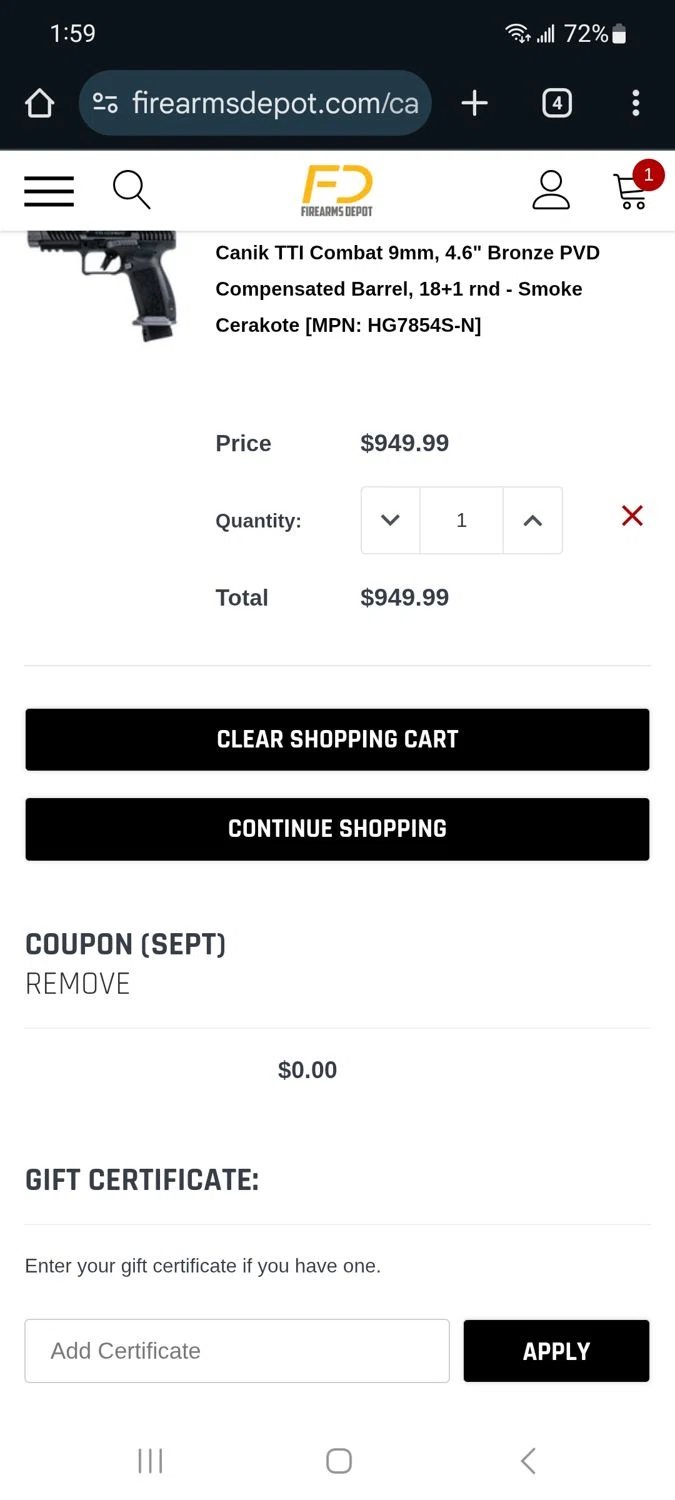
Task: Open the Canik TTI Combat product thumbnail
Action: click(x=105, y=285)
